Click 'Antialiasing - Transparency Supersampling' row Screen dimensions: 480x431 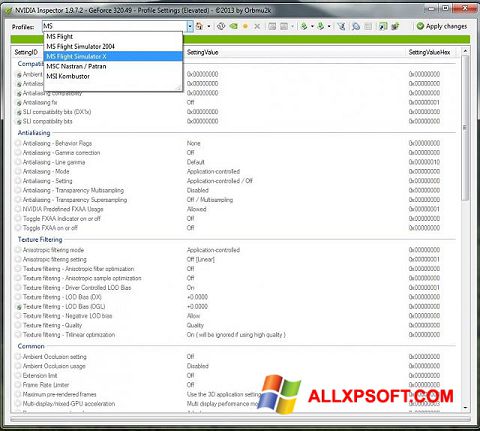coord(236,200)
